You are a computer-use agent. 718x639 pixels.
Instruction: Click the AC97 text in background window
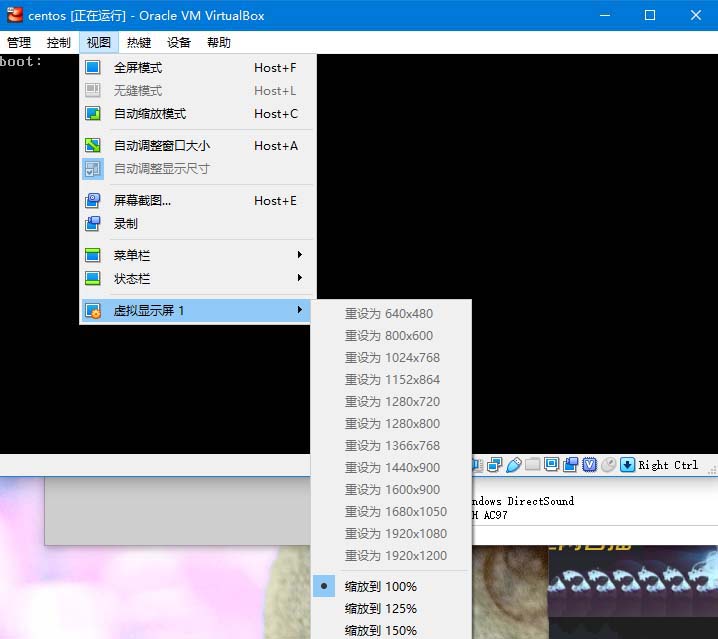(x=495, y=515)
